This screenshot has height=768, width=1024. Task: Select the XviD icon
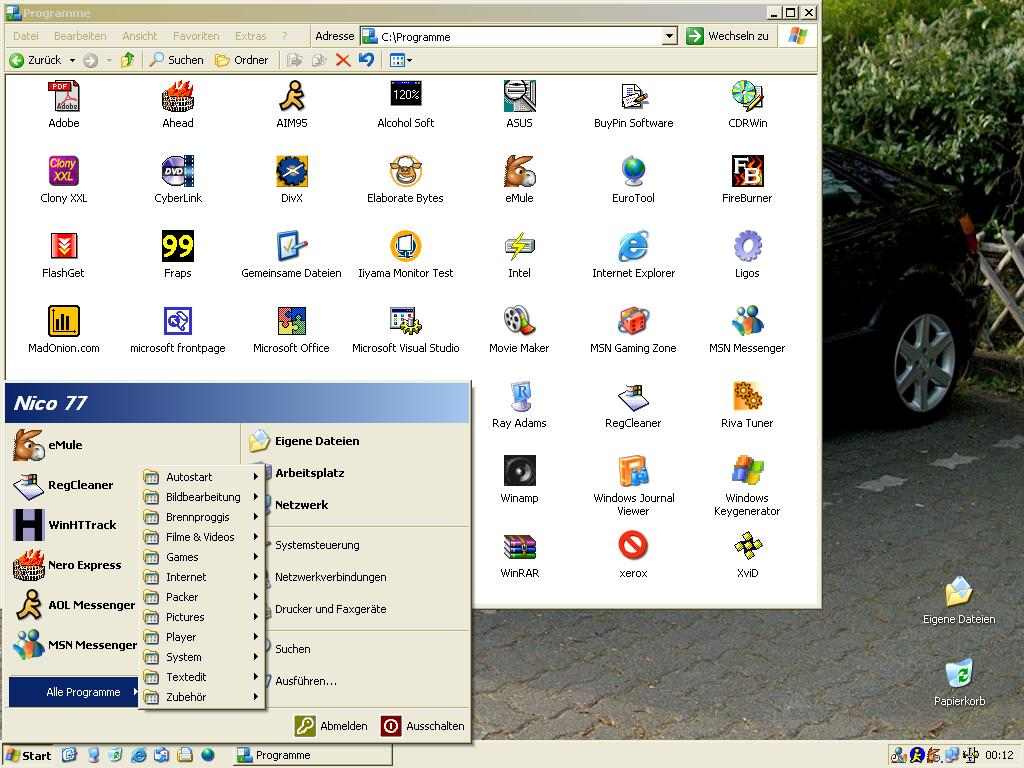(747, 546)
